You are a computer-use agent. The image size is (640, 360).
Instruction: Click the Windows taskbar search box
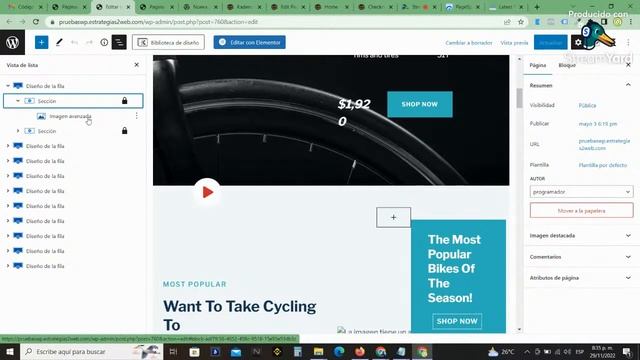click(x=91, y=351)
